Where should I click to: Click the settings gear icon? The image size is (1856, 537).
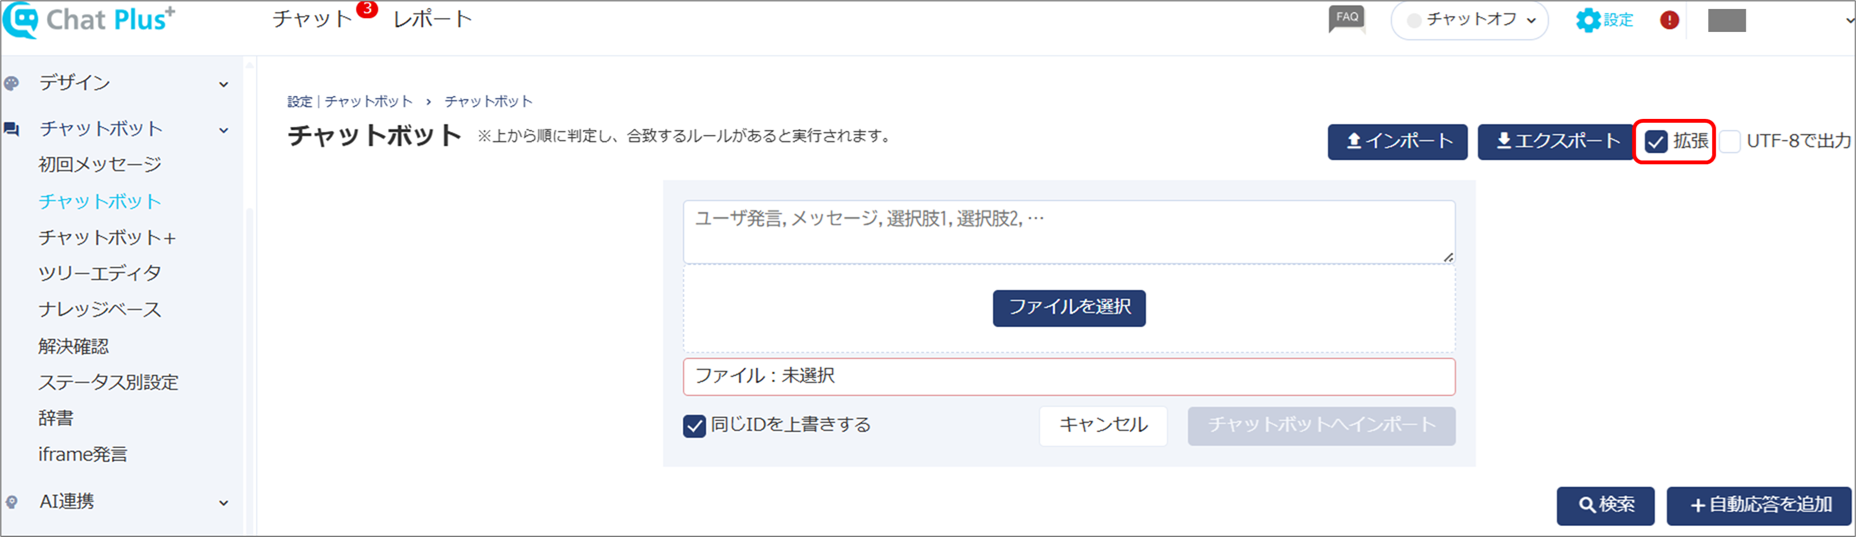pyautogui.click(x=1588, y=20)
